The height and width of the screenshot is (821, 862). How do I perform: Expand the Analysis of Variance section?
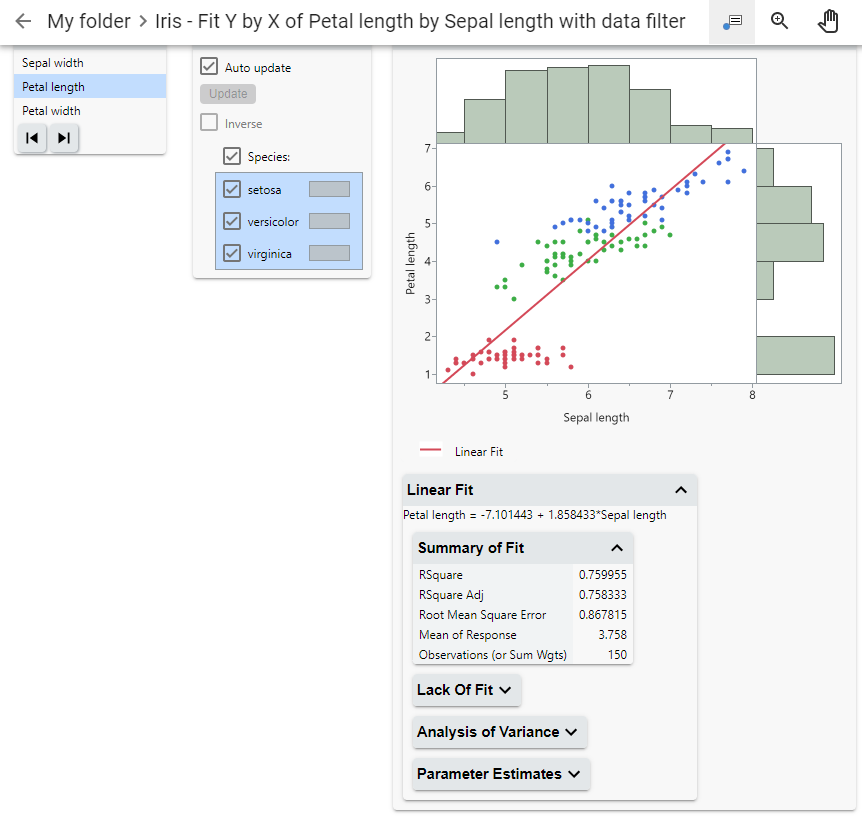pos(499,732)
